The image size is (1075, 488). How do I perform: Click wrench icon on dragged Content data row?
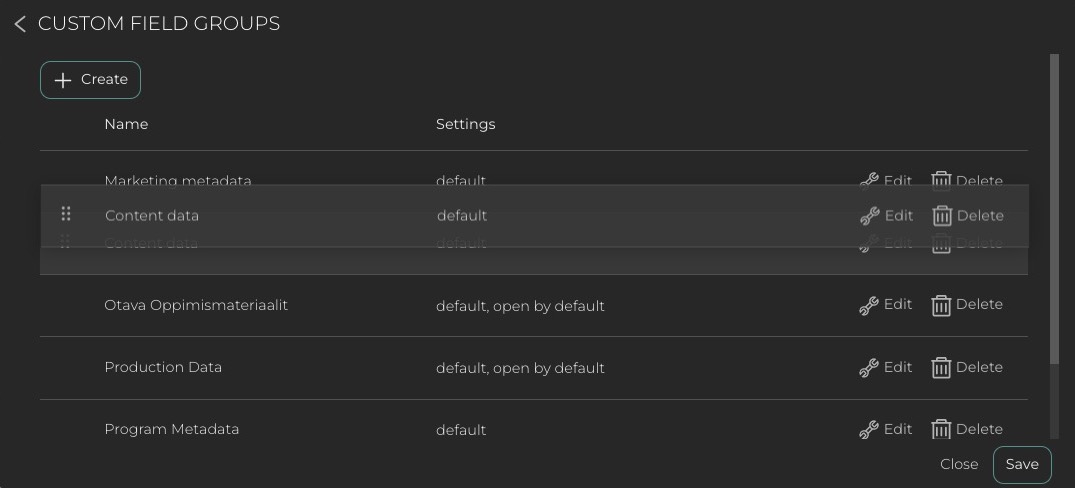point(870,216)
